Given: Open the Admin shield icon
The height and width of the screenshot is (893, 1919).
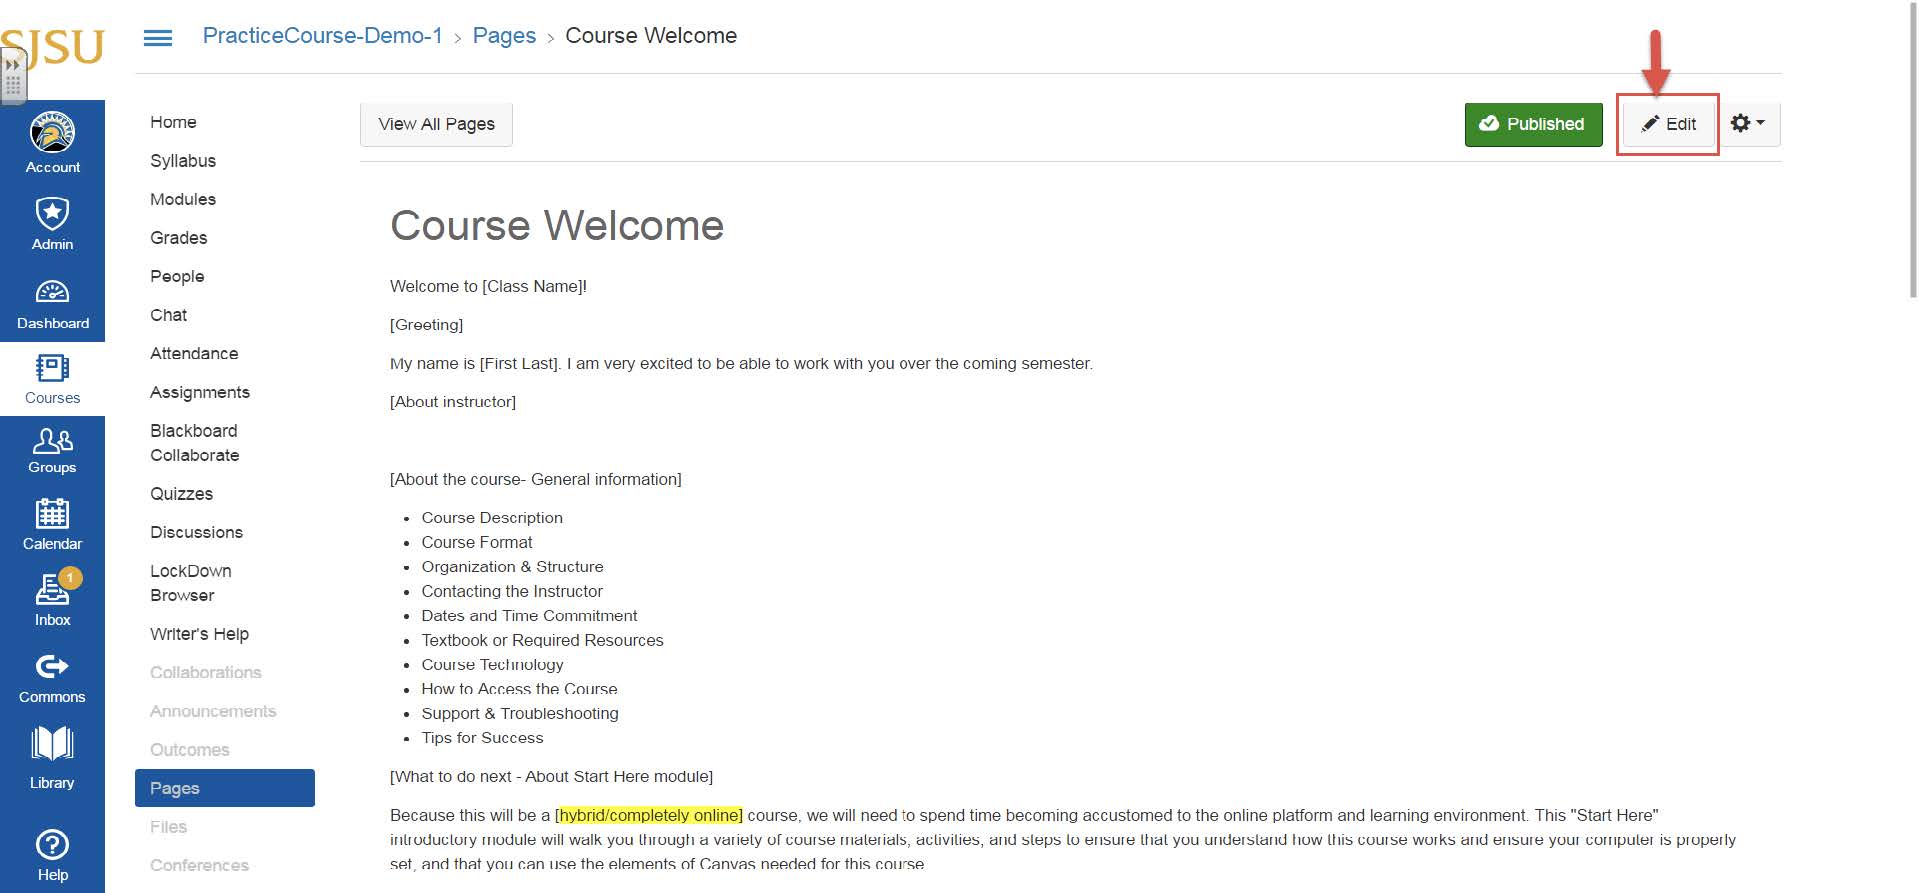Looking at the screenshot, I should tap(52, 213).
